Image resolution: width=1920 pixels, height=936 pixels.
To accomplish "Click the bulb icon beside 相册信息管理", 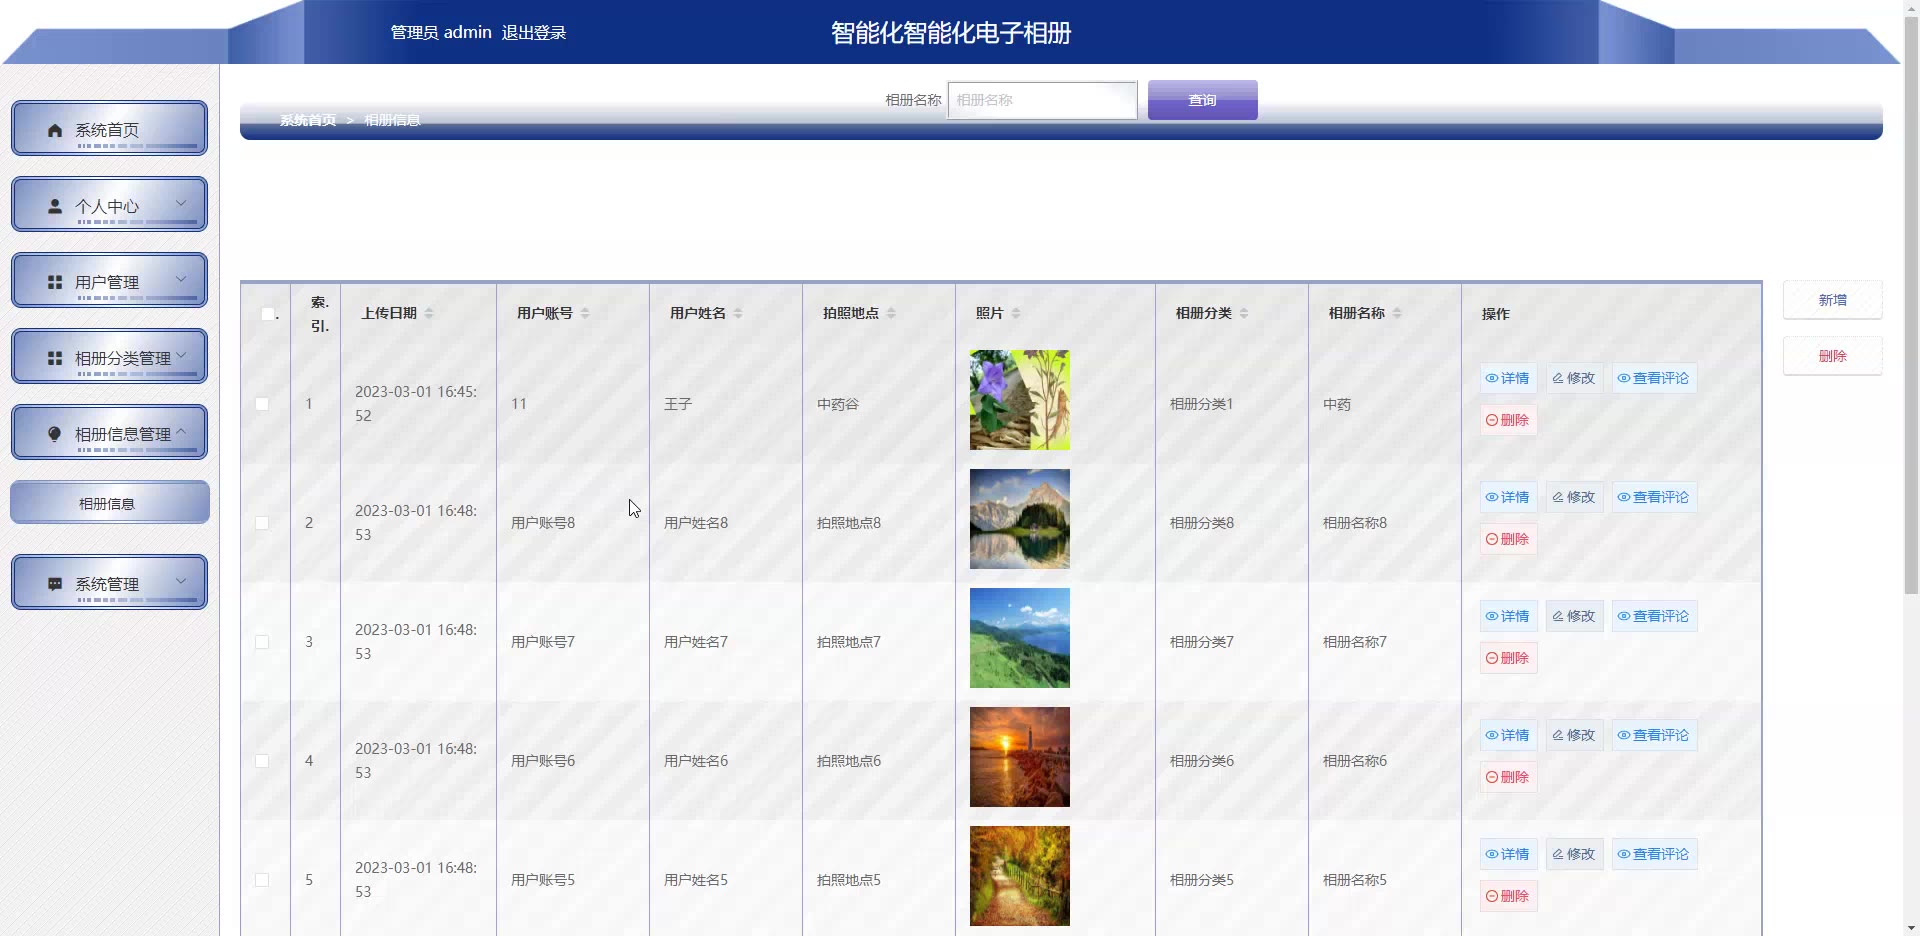I will pos(55,434).
